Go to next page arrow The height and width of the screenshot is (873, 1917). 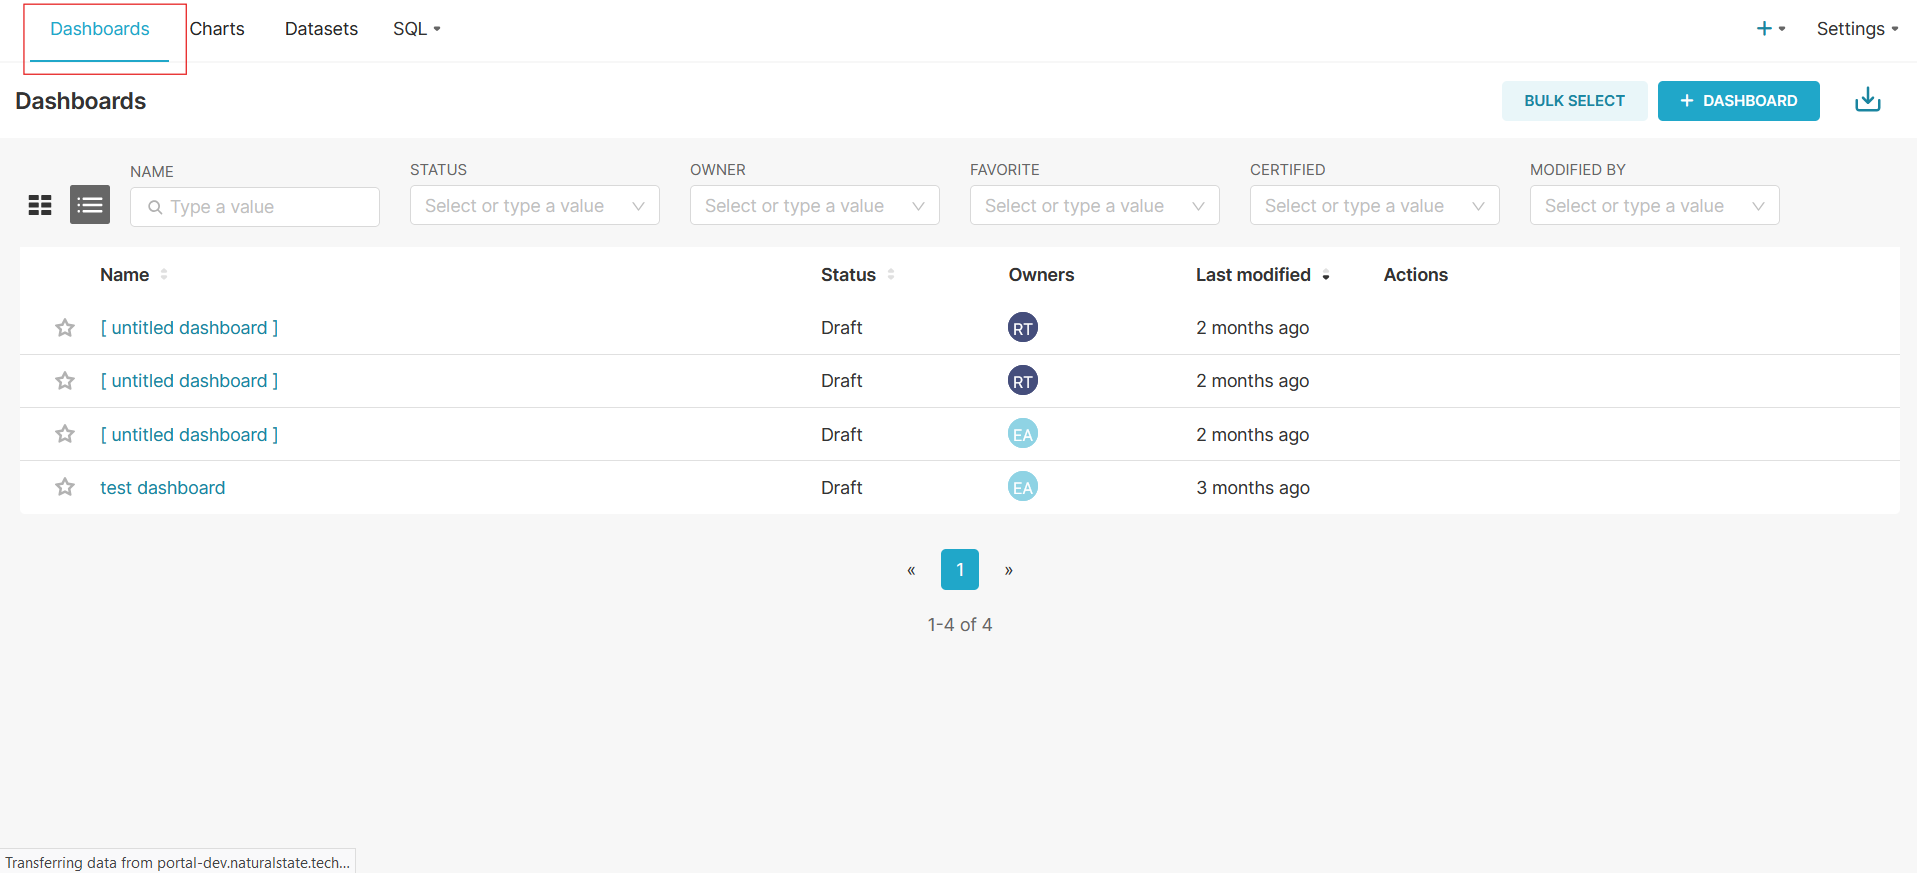[1009, 570]
